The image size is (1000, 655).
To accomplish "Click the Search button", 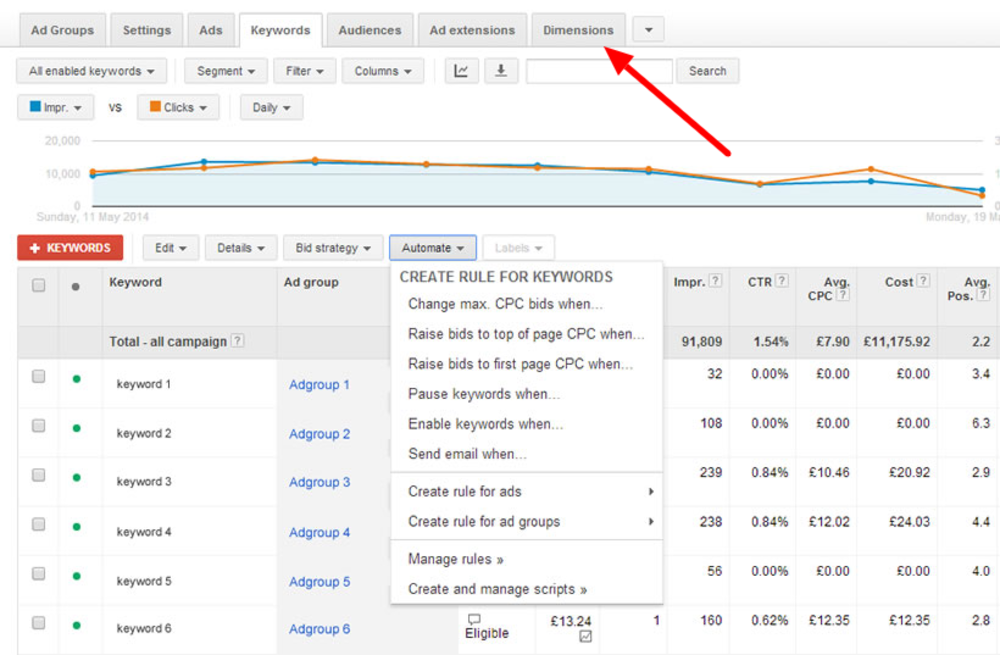I will tap(707, 71).
